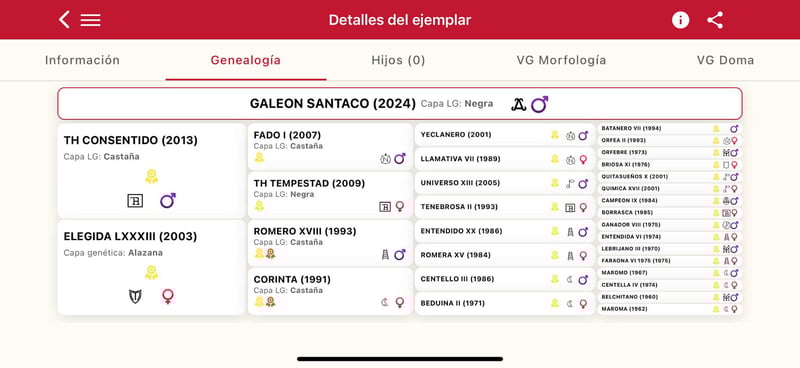Select the VG Morfología tab
The width and height of the screenshot is (800, 368).
(561, 60)
